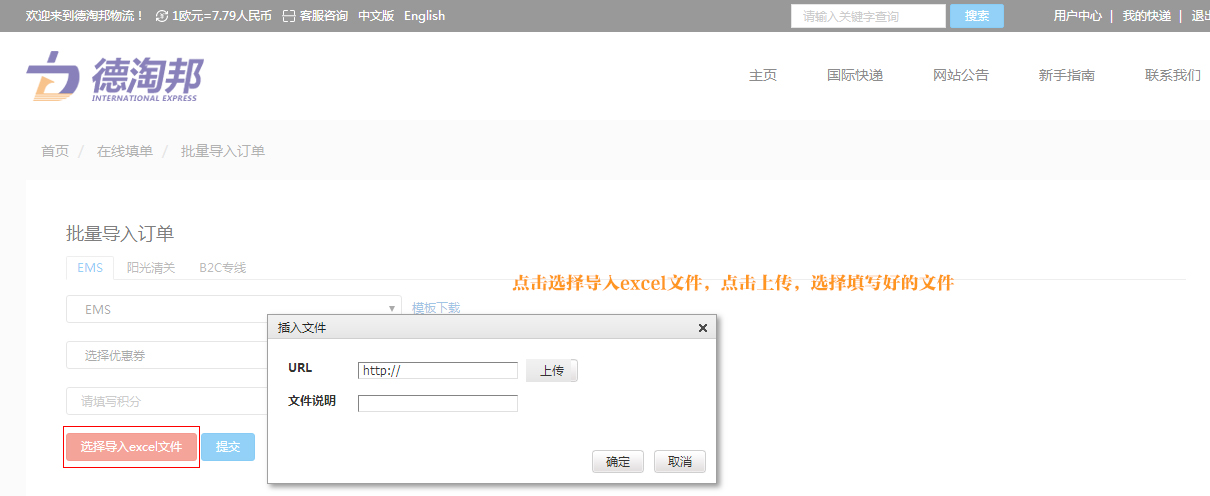Image resolution: width=1210 pixels, height=496 pixels.
Task: Click the euro exchange rate refresh icon
Action: pyautogui.click(x=162, y=16)
